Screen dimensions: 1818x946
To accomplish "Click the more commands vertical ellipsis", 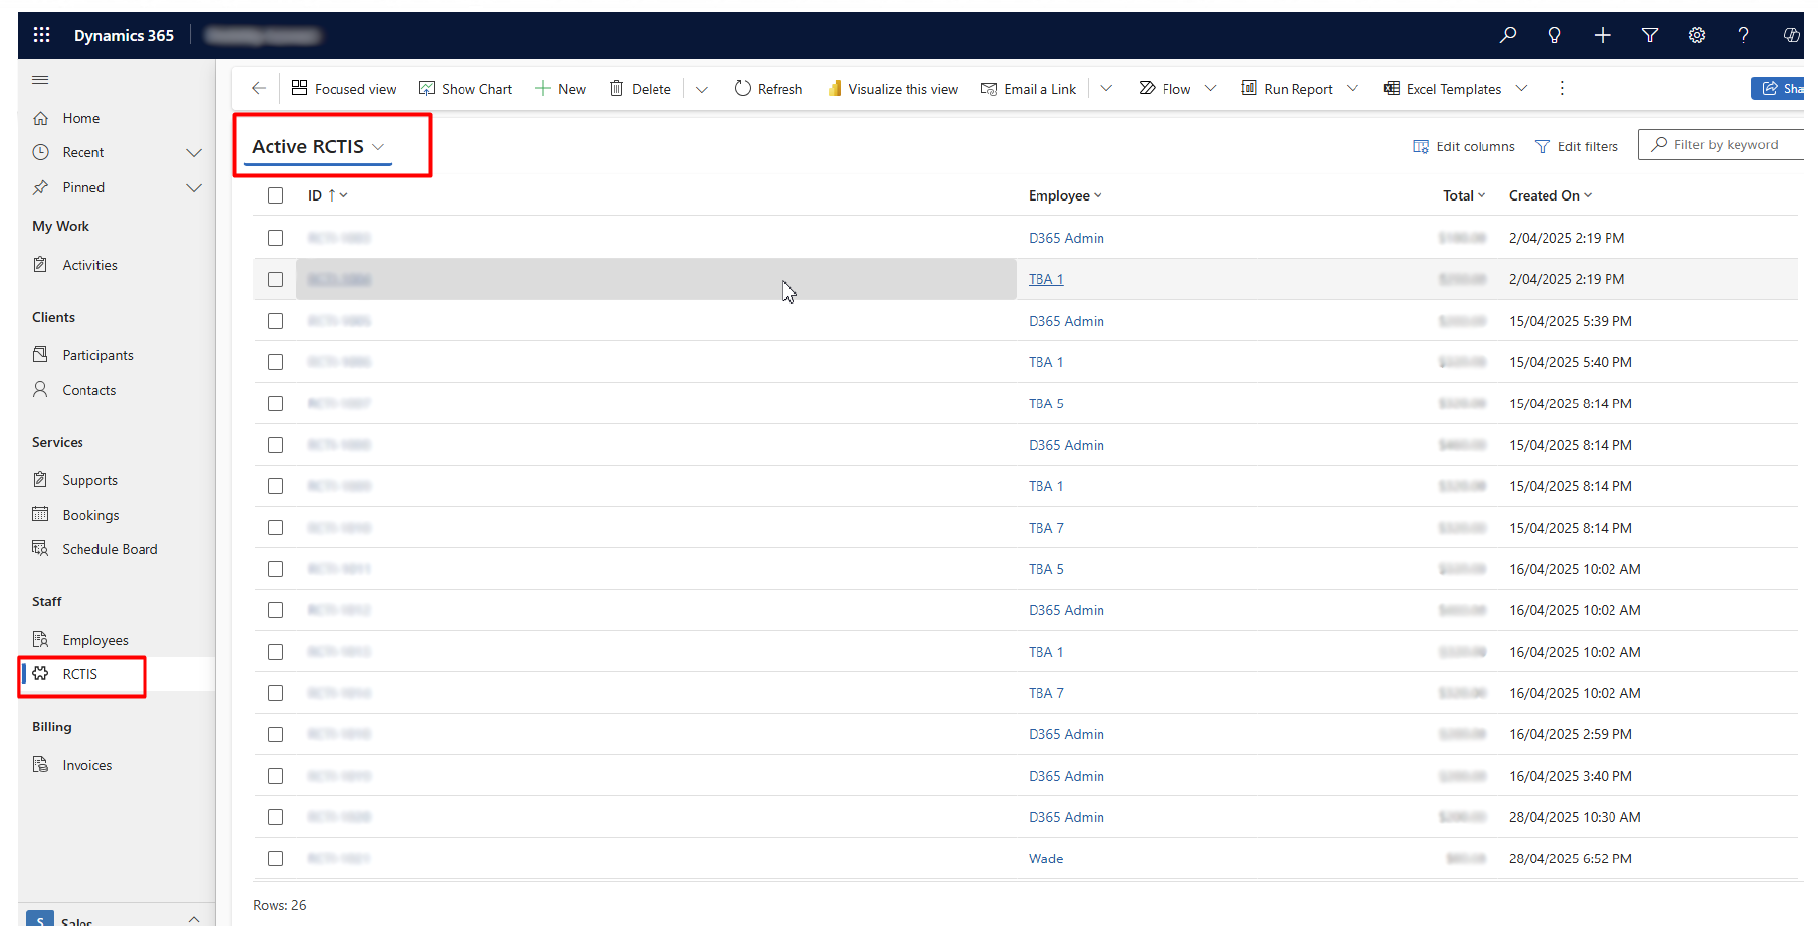I will click(x=1561, y=88).
